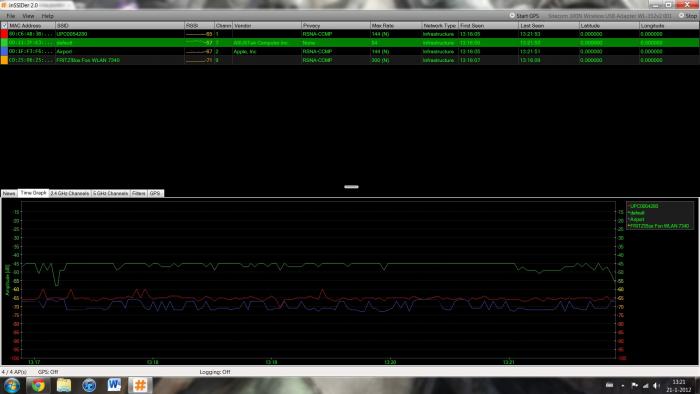Viewport: 700px width, 394px height.
Task: Switch to the 2.4 GHz Channels tab
Action: click(x=70, y=194)
